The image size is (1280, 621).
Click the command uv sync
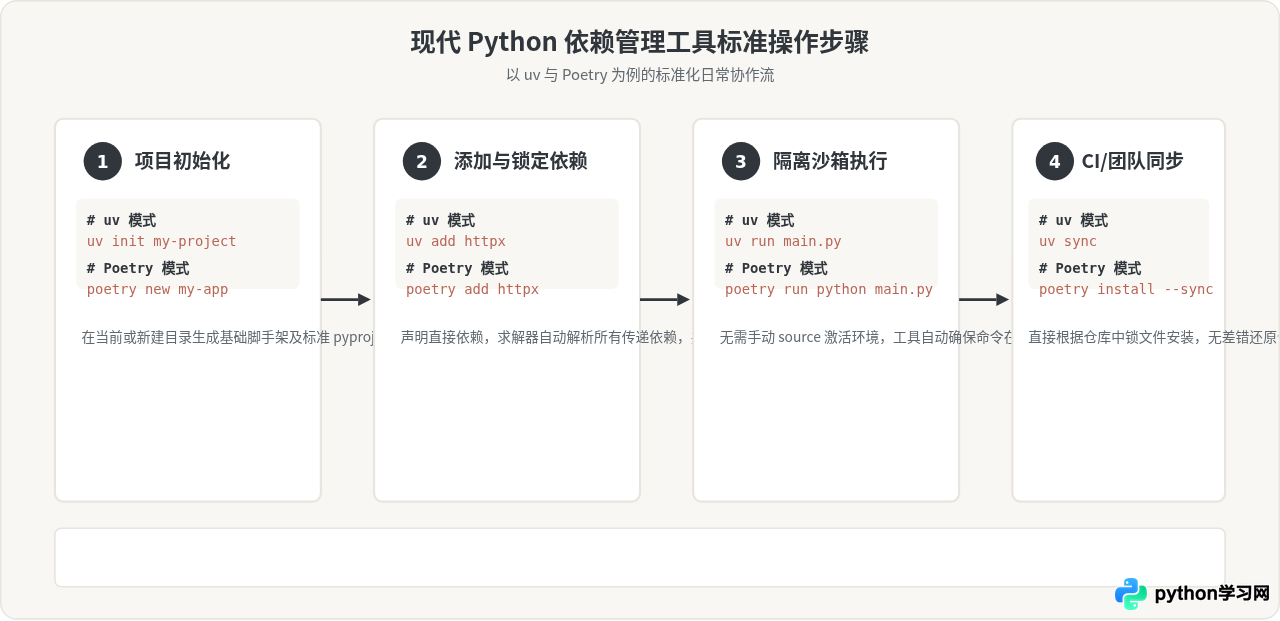click(x=1068, y=241)
